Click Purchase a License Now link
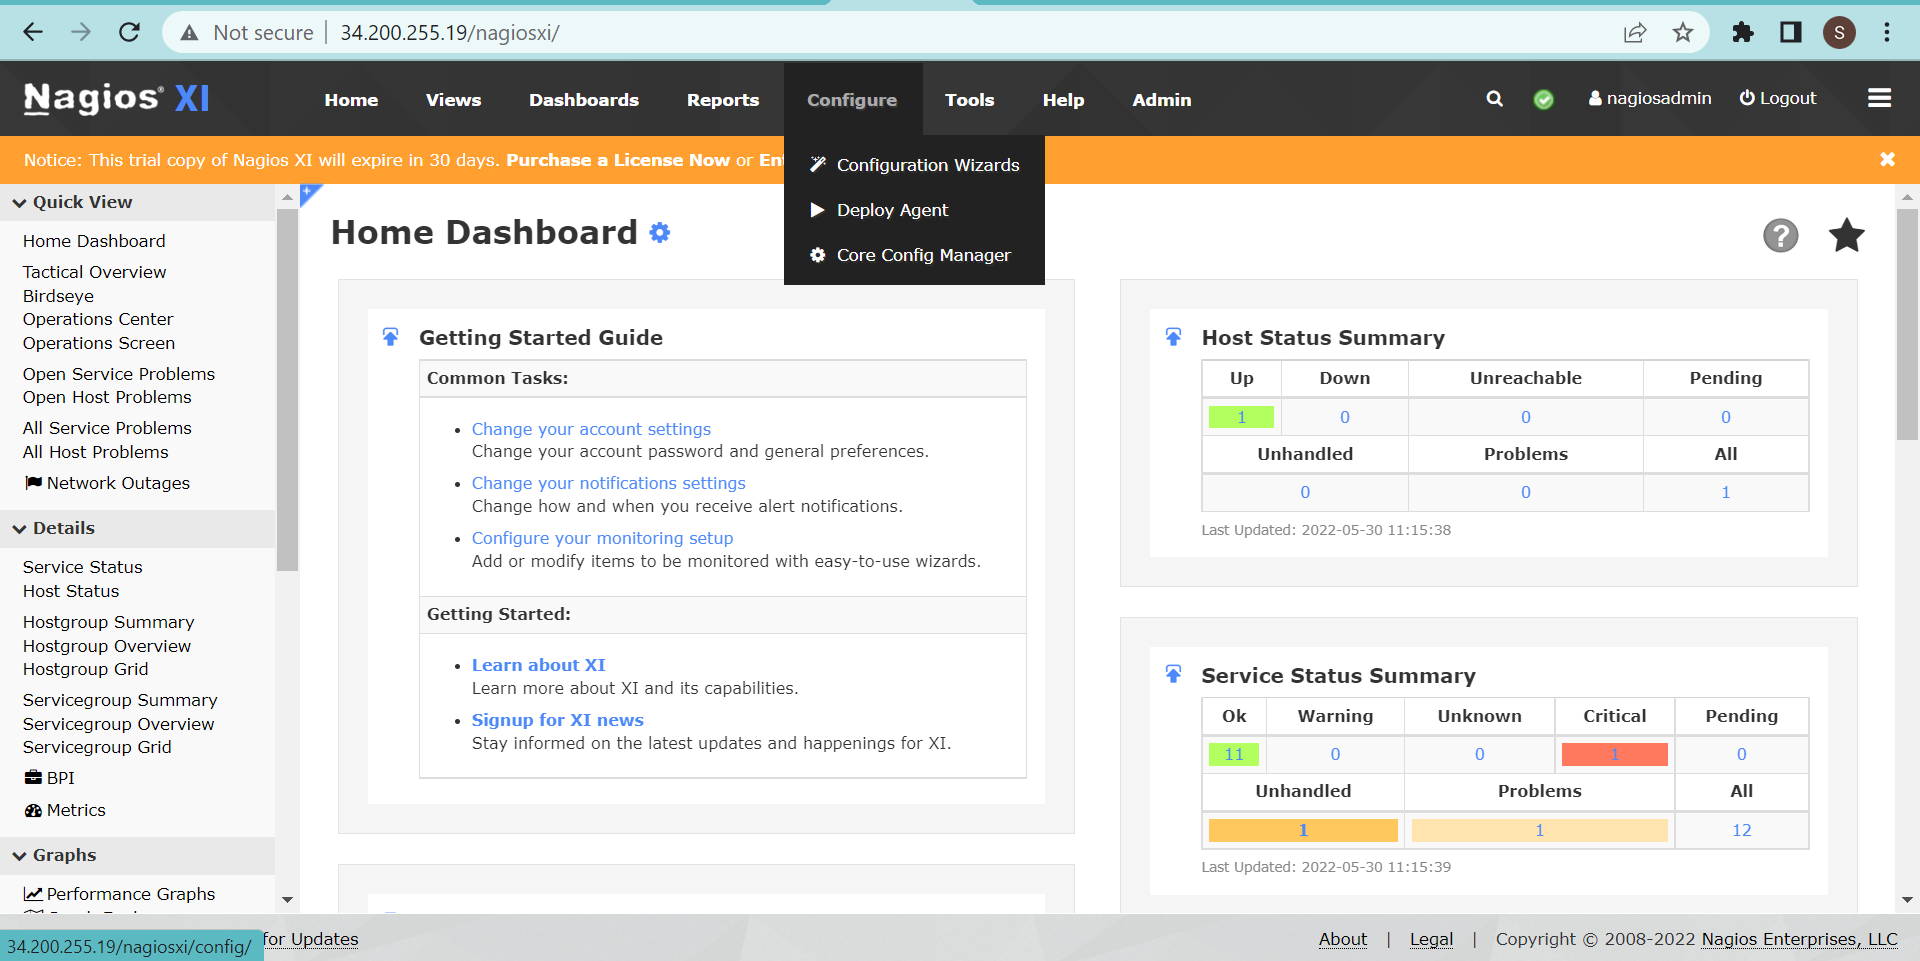 [618, 160]
